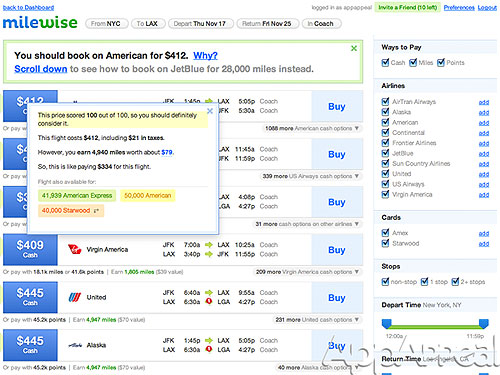Open the From NYC selector

107,24
